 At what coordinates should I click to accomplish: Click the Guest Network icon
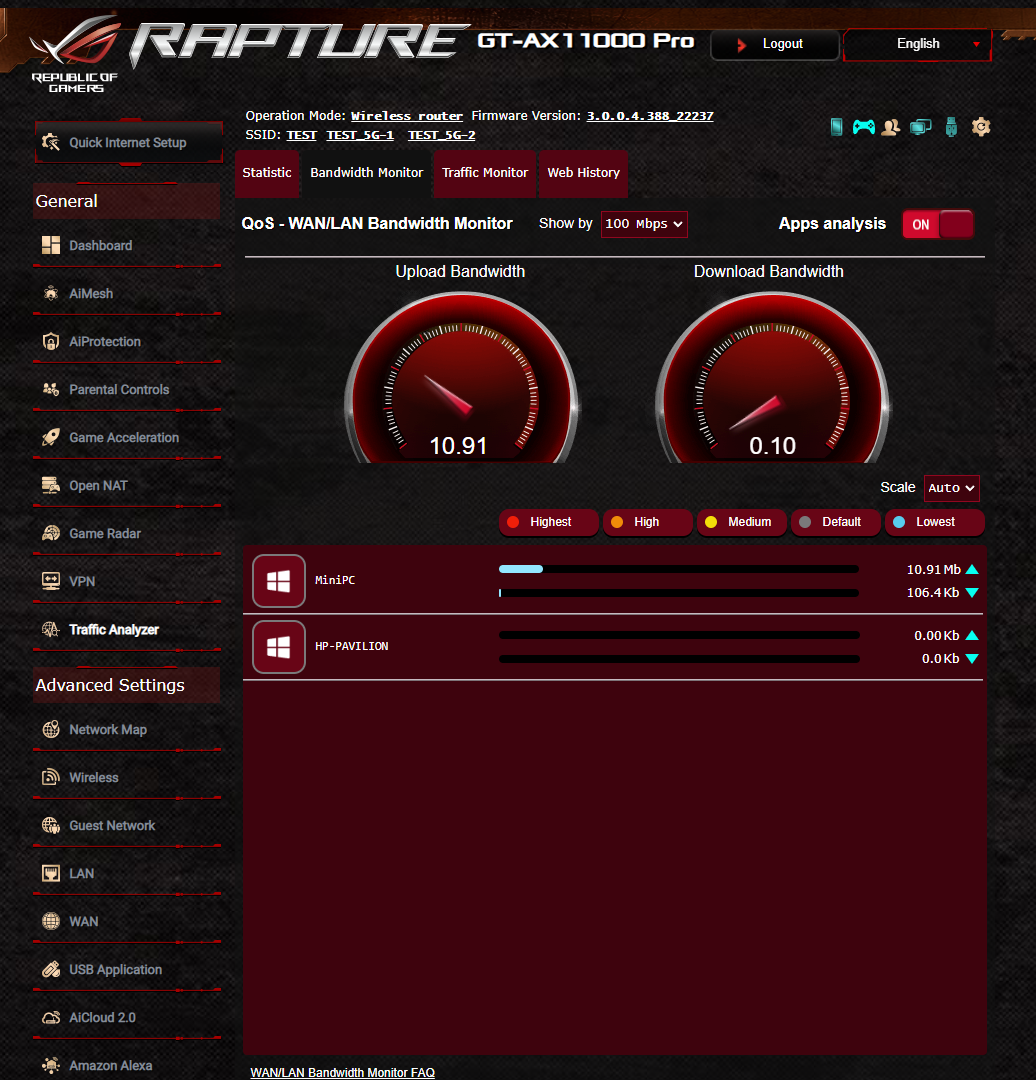51,825
